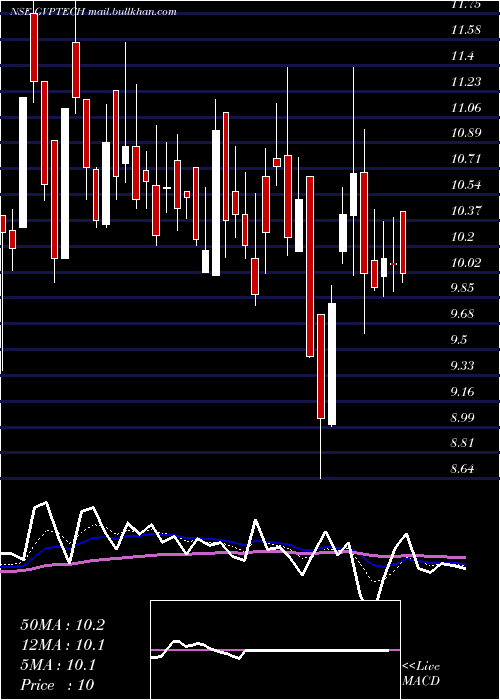Click the 11.23 price axis label
Viewport: 500px width, 700px height.
coord(466,82)
